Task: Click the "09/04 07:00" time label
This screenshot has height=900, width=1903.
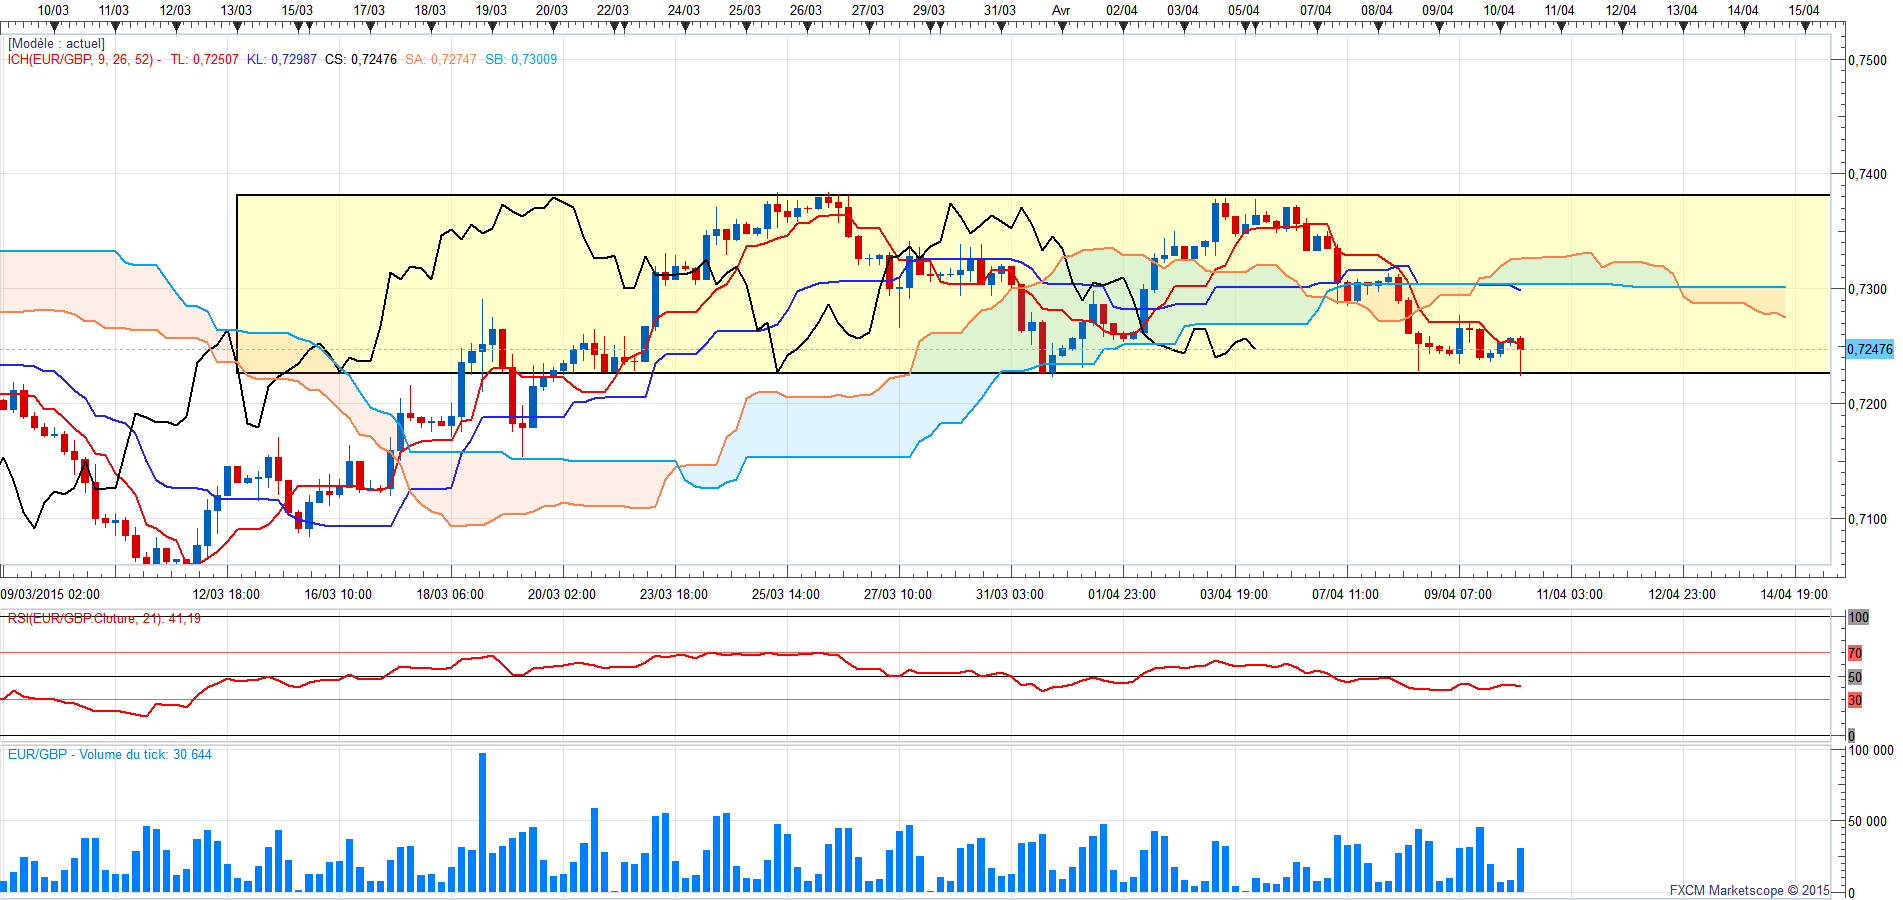Action: pos(1458,594)
